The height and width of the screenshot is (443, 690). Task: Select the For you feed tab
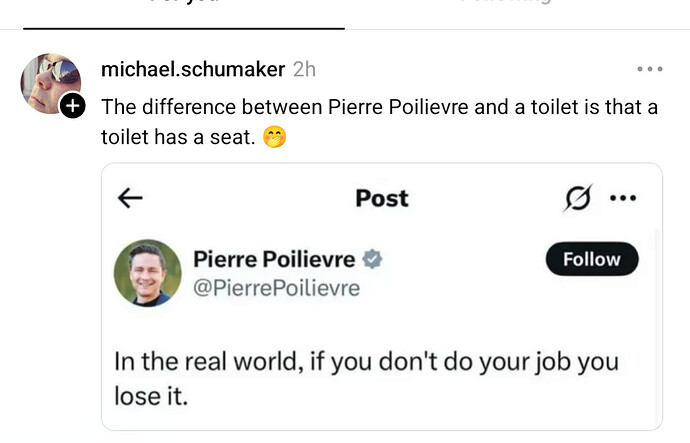(x=184, y=2)
